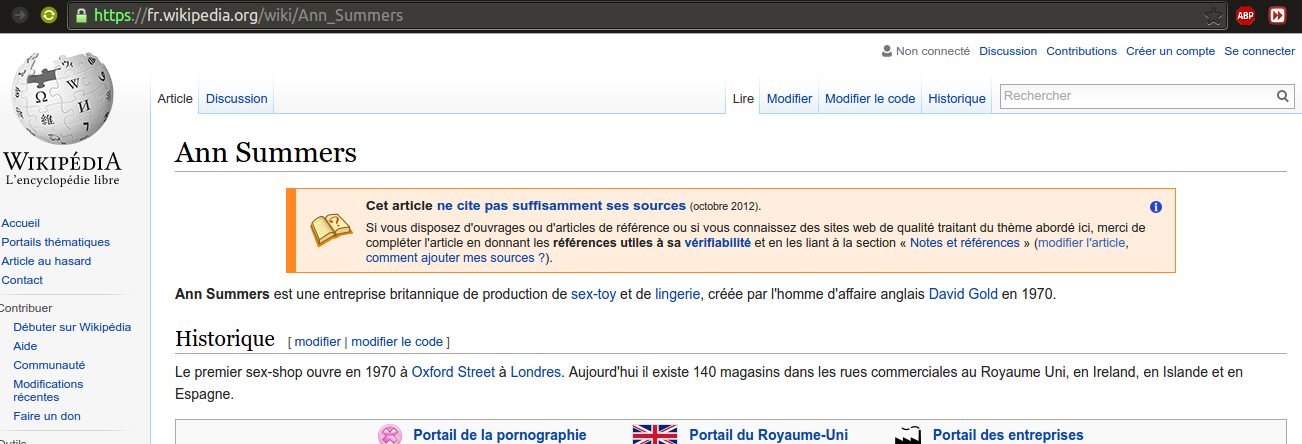
Task: Open Portails thématiques sidebar link
Action: coord(56,242)
